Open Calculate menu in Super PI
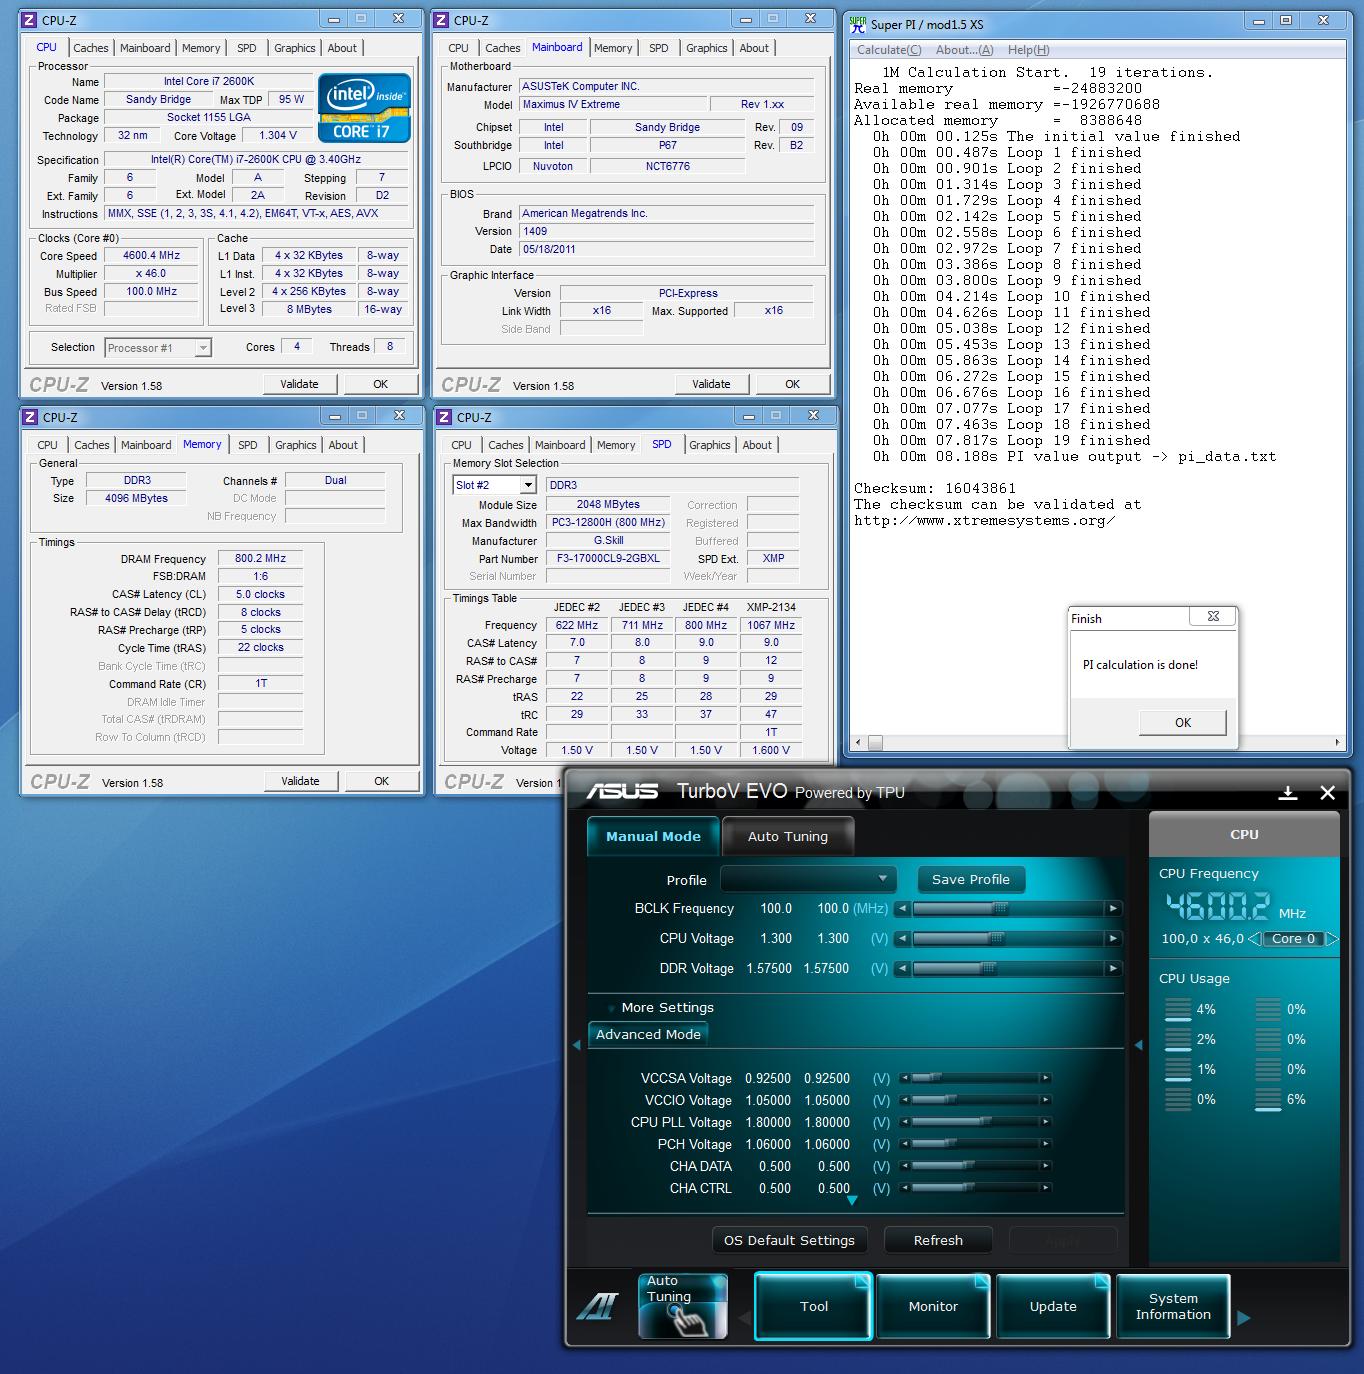Screen dimensions: 1364x1374 coord(889,50)
